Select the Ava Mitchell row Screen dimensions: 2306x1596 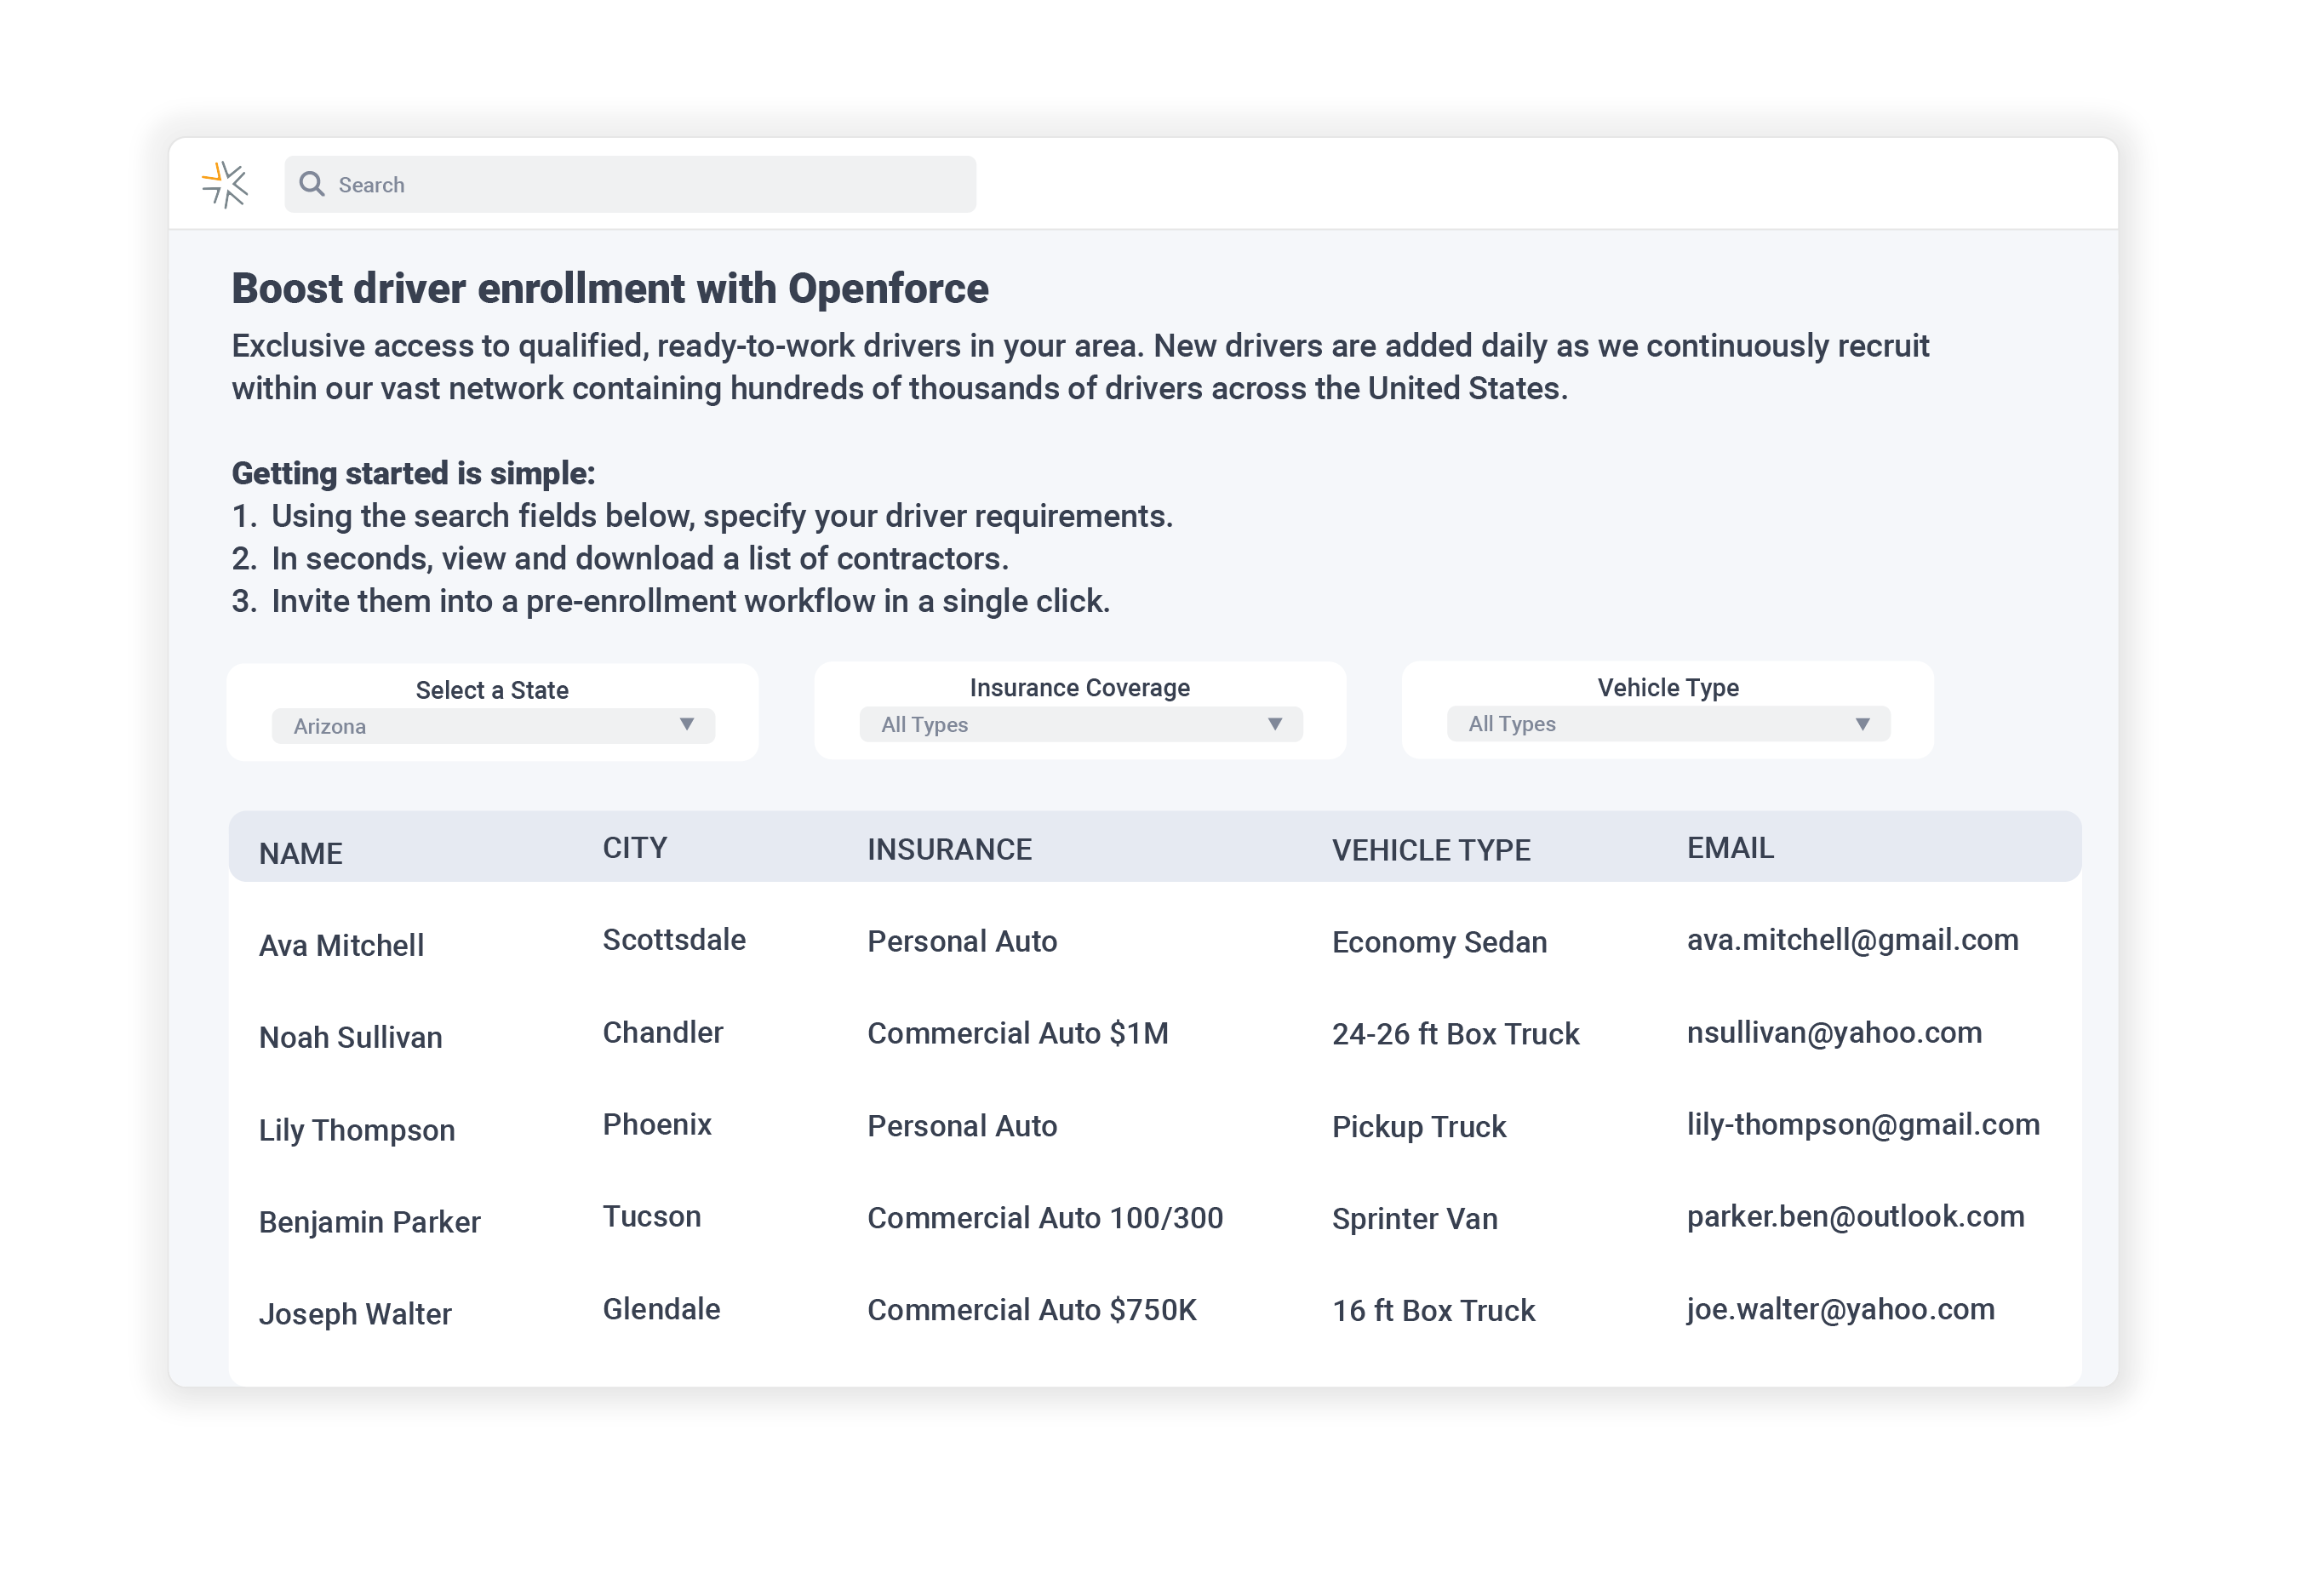341,945
